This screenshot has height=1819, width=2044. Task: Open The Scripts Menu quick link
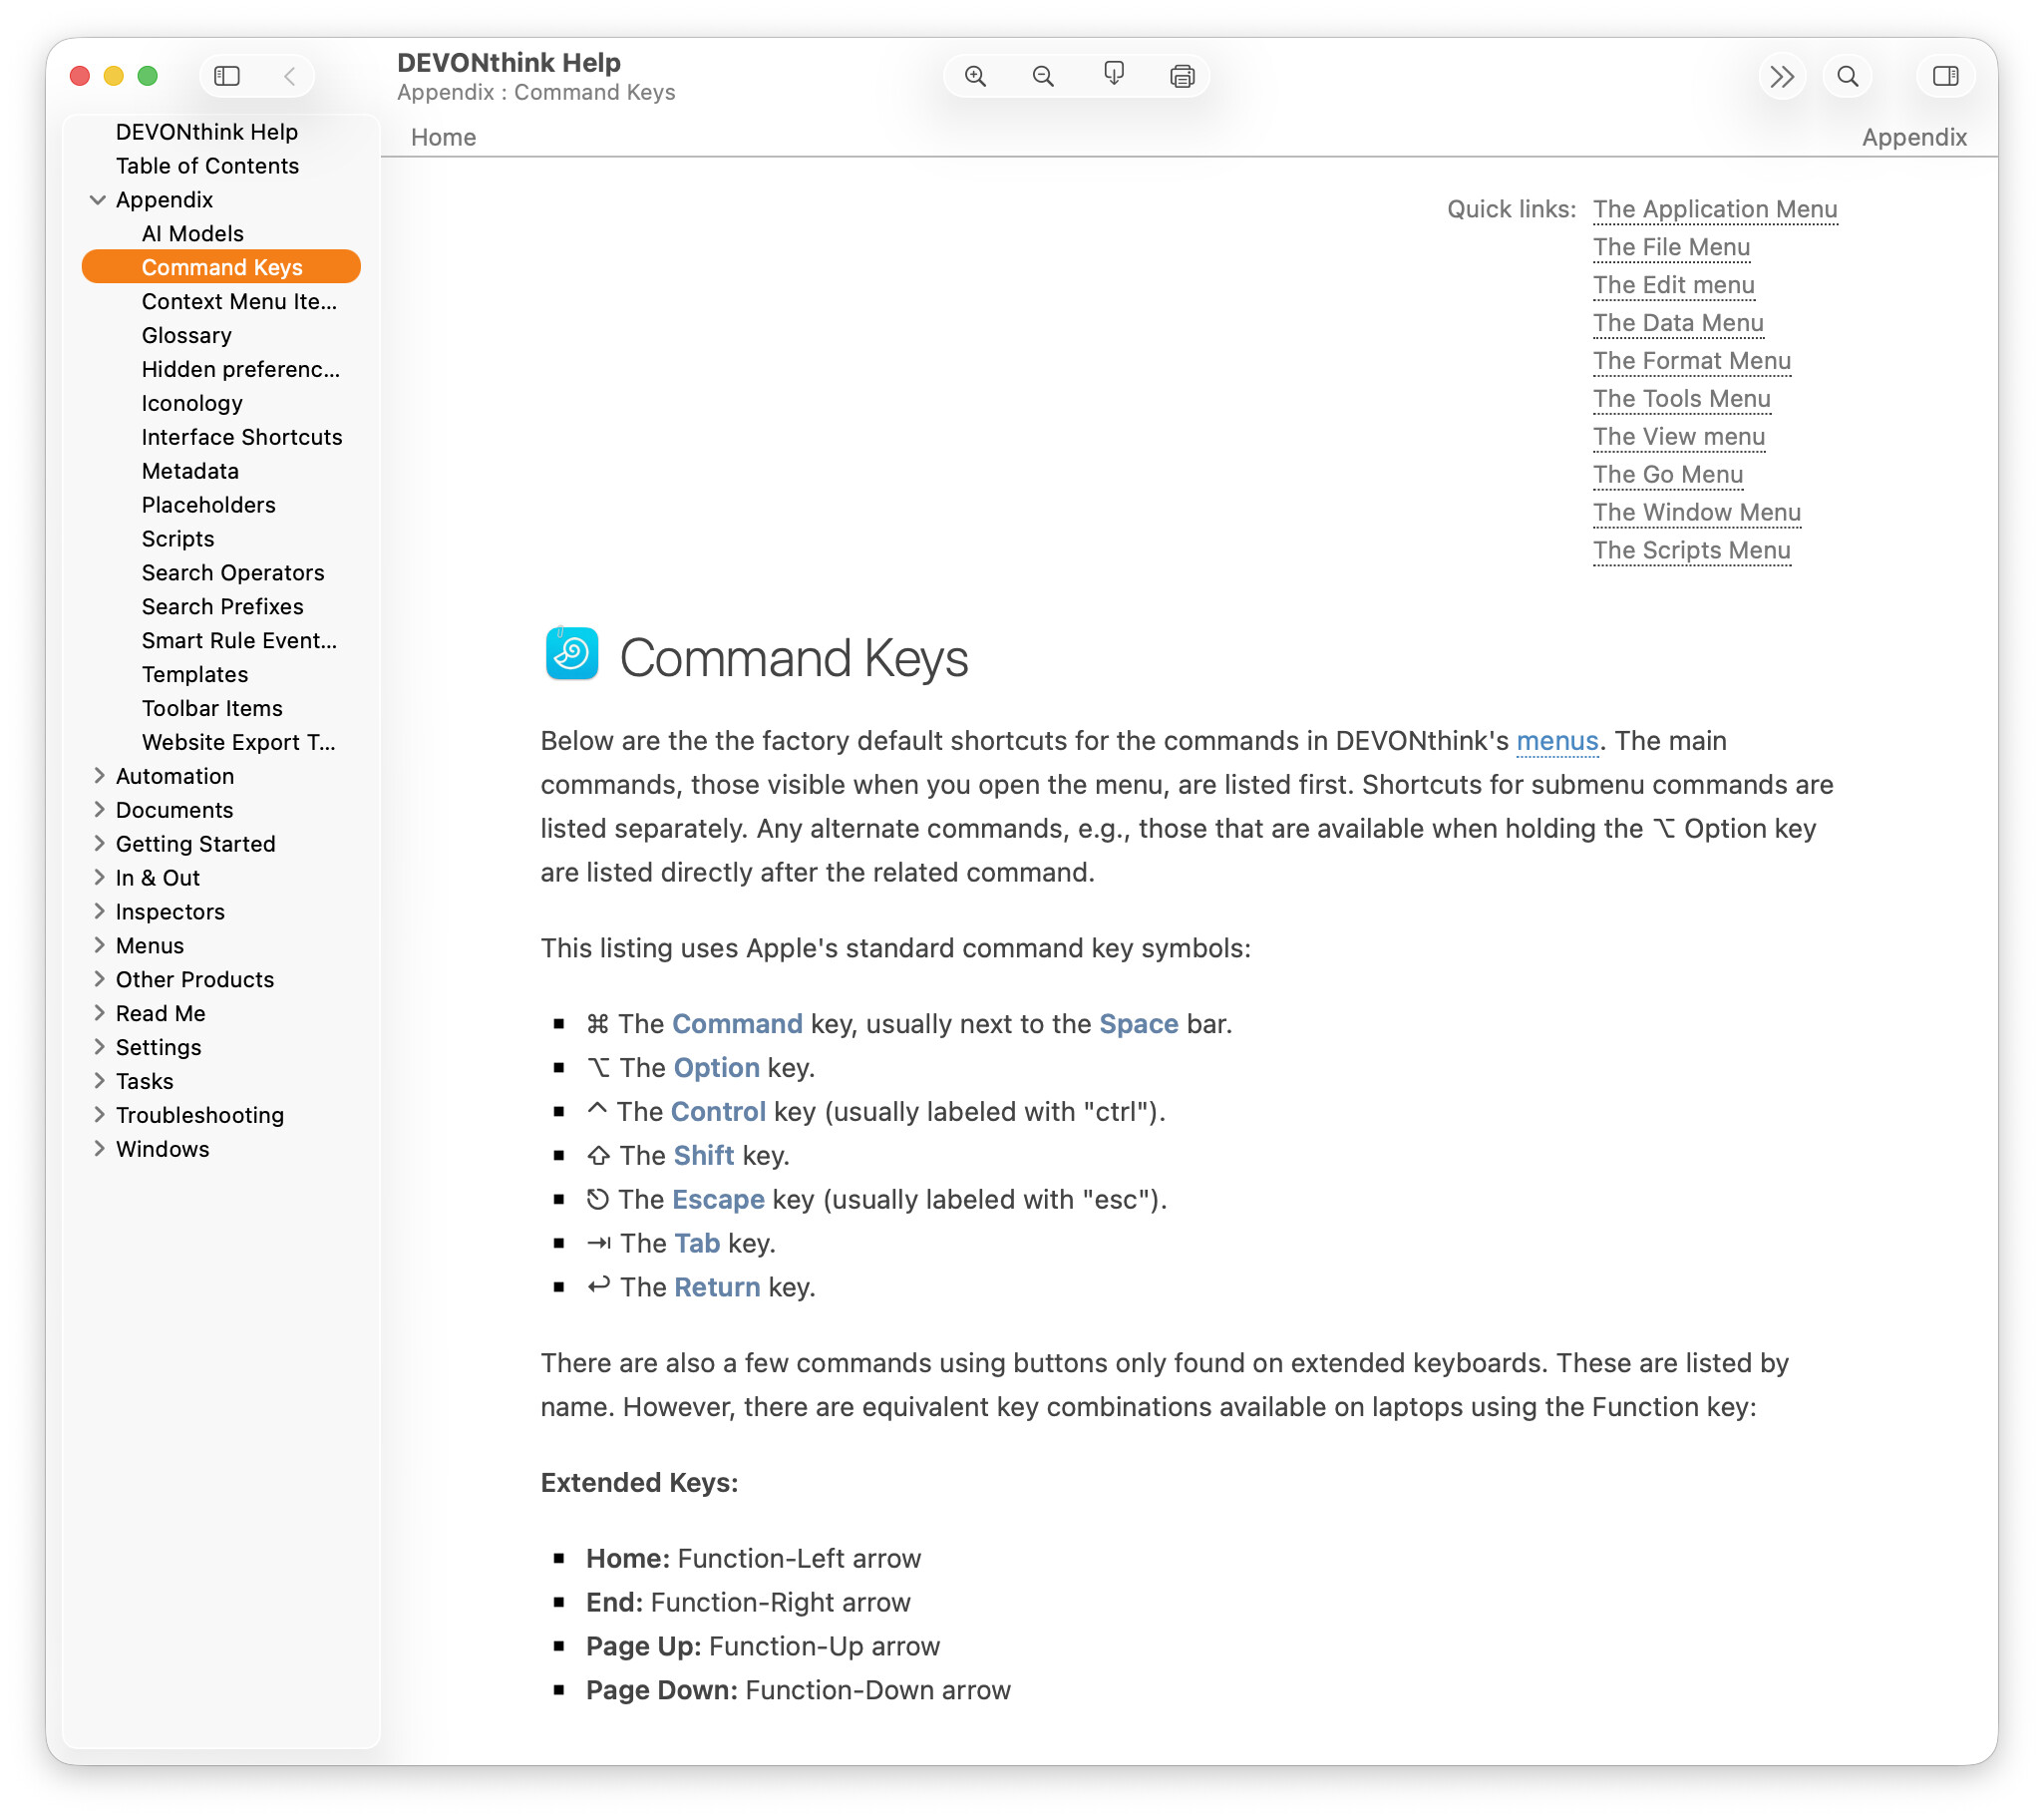point(1691,551)
